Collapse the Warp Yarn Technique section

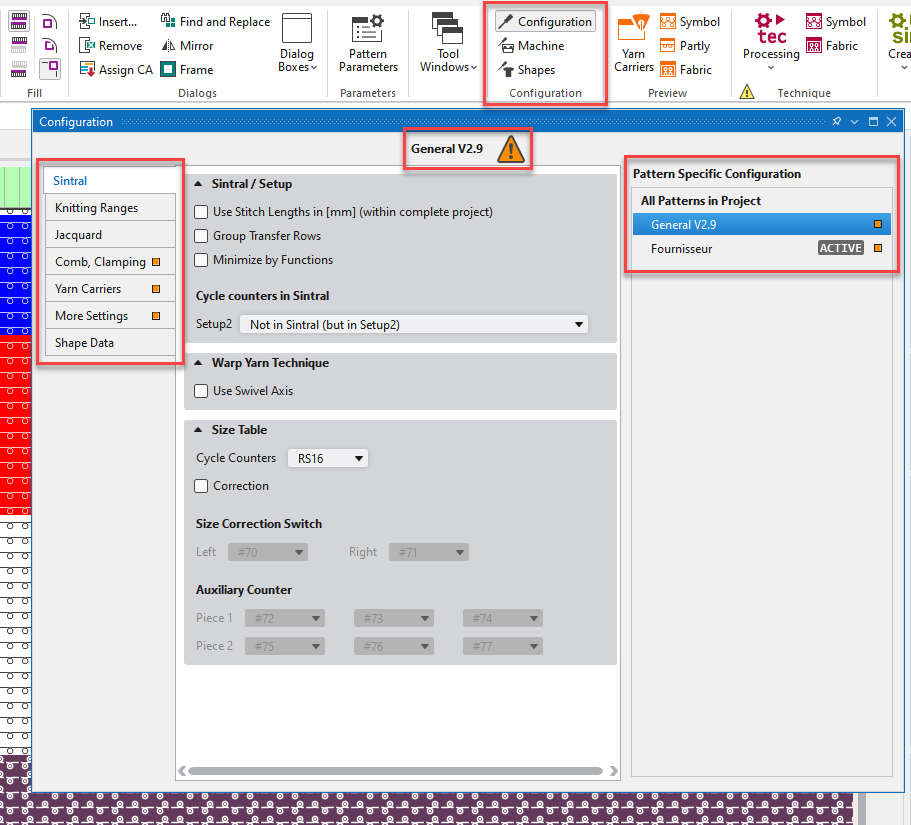(x=198, y=363)
